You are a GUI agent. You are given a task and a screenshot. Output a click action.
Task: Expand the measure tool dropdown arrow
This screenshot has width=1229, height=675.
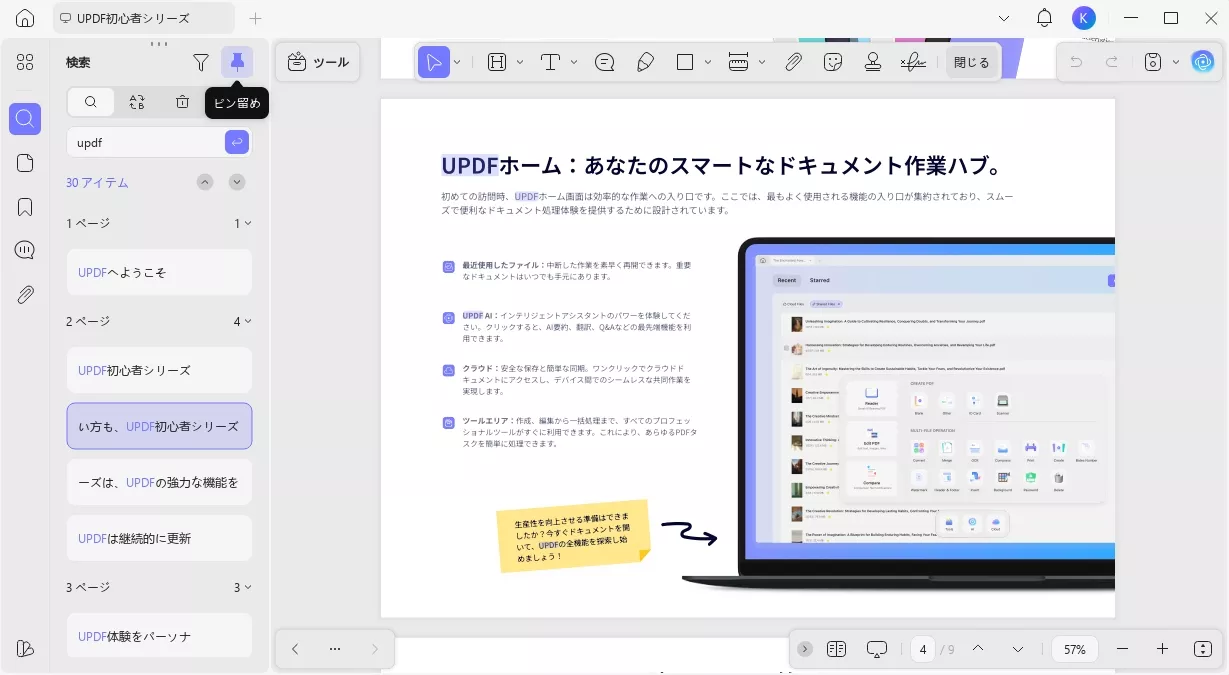(x=762, y=62)
